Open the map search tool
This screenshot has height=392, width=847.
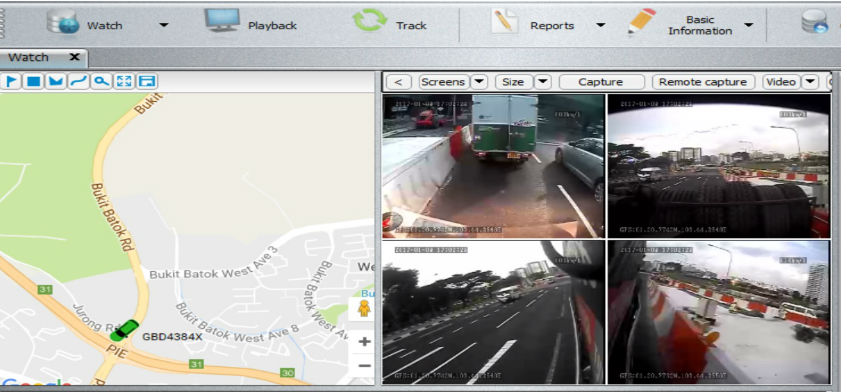[x=101, y=82]
